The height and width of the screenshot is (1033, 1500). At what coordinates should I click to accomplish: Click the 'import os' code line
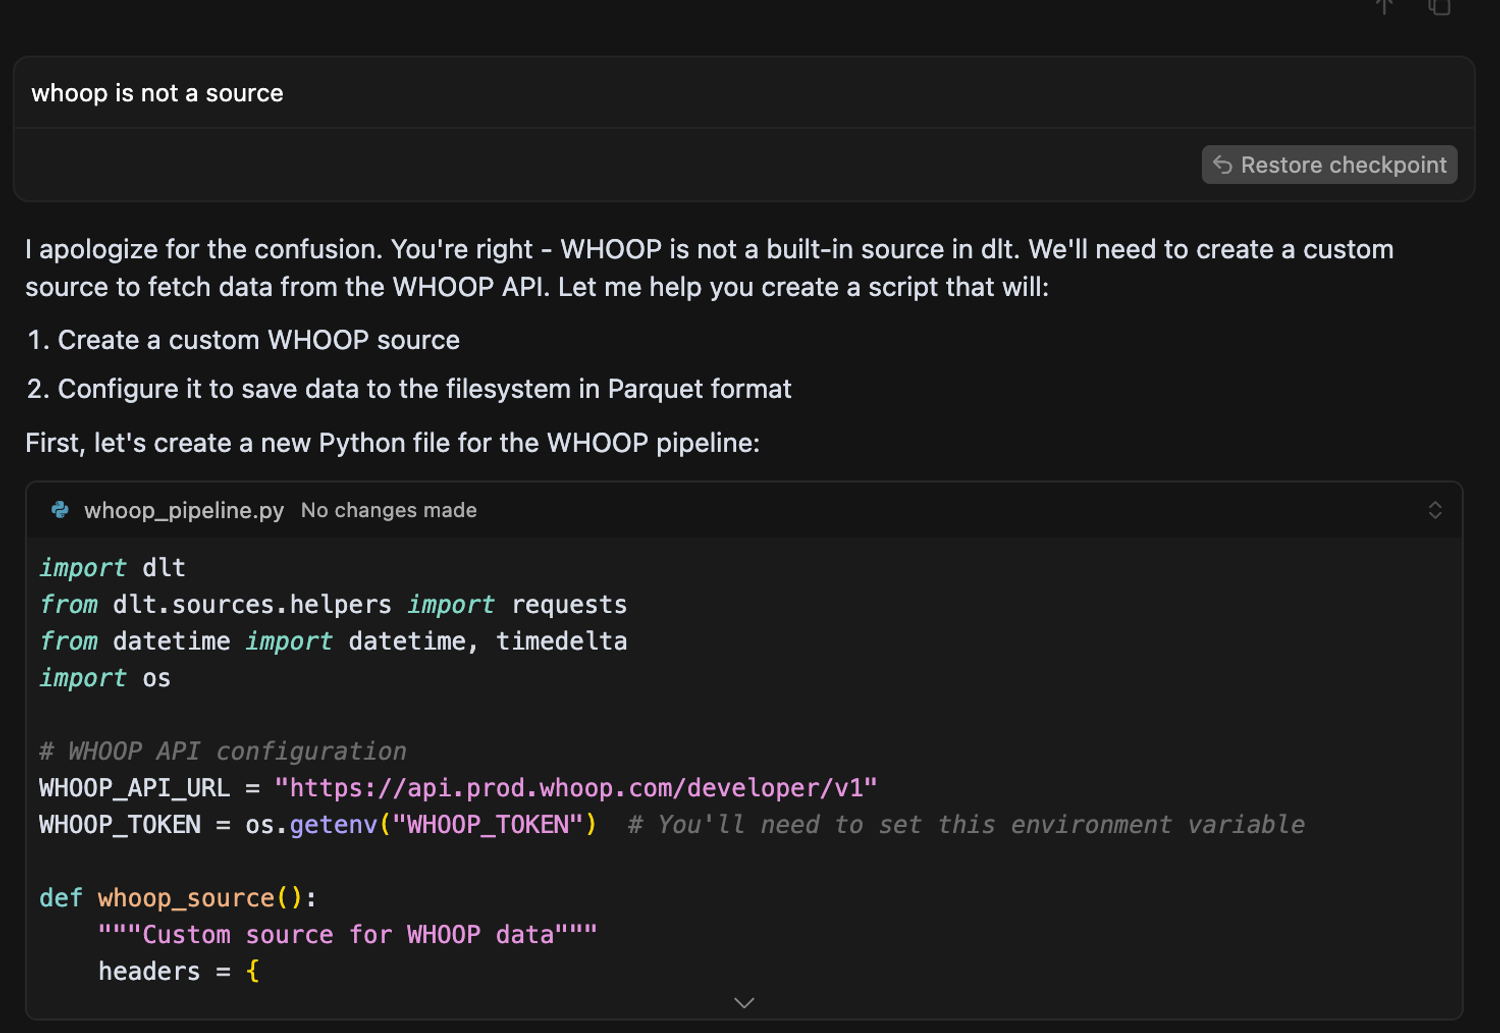(105, 678)
